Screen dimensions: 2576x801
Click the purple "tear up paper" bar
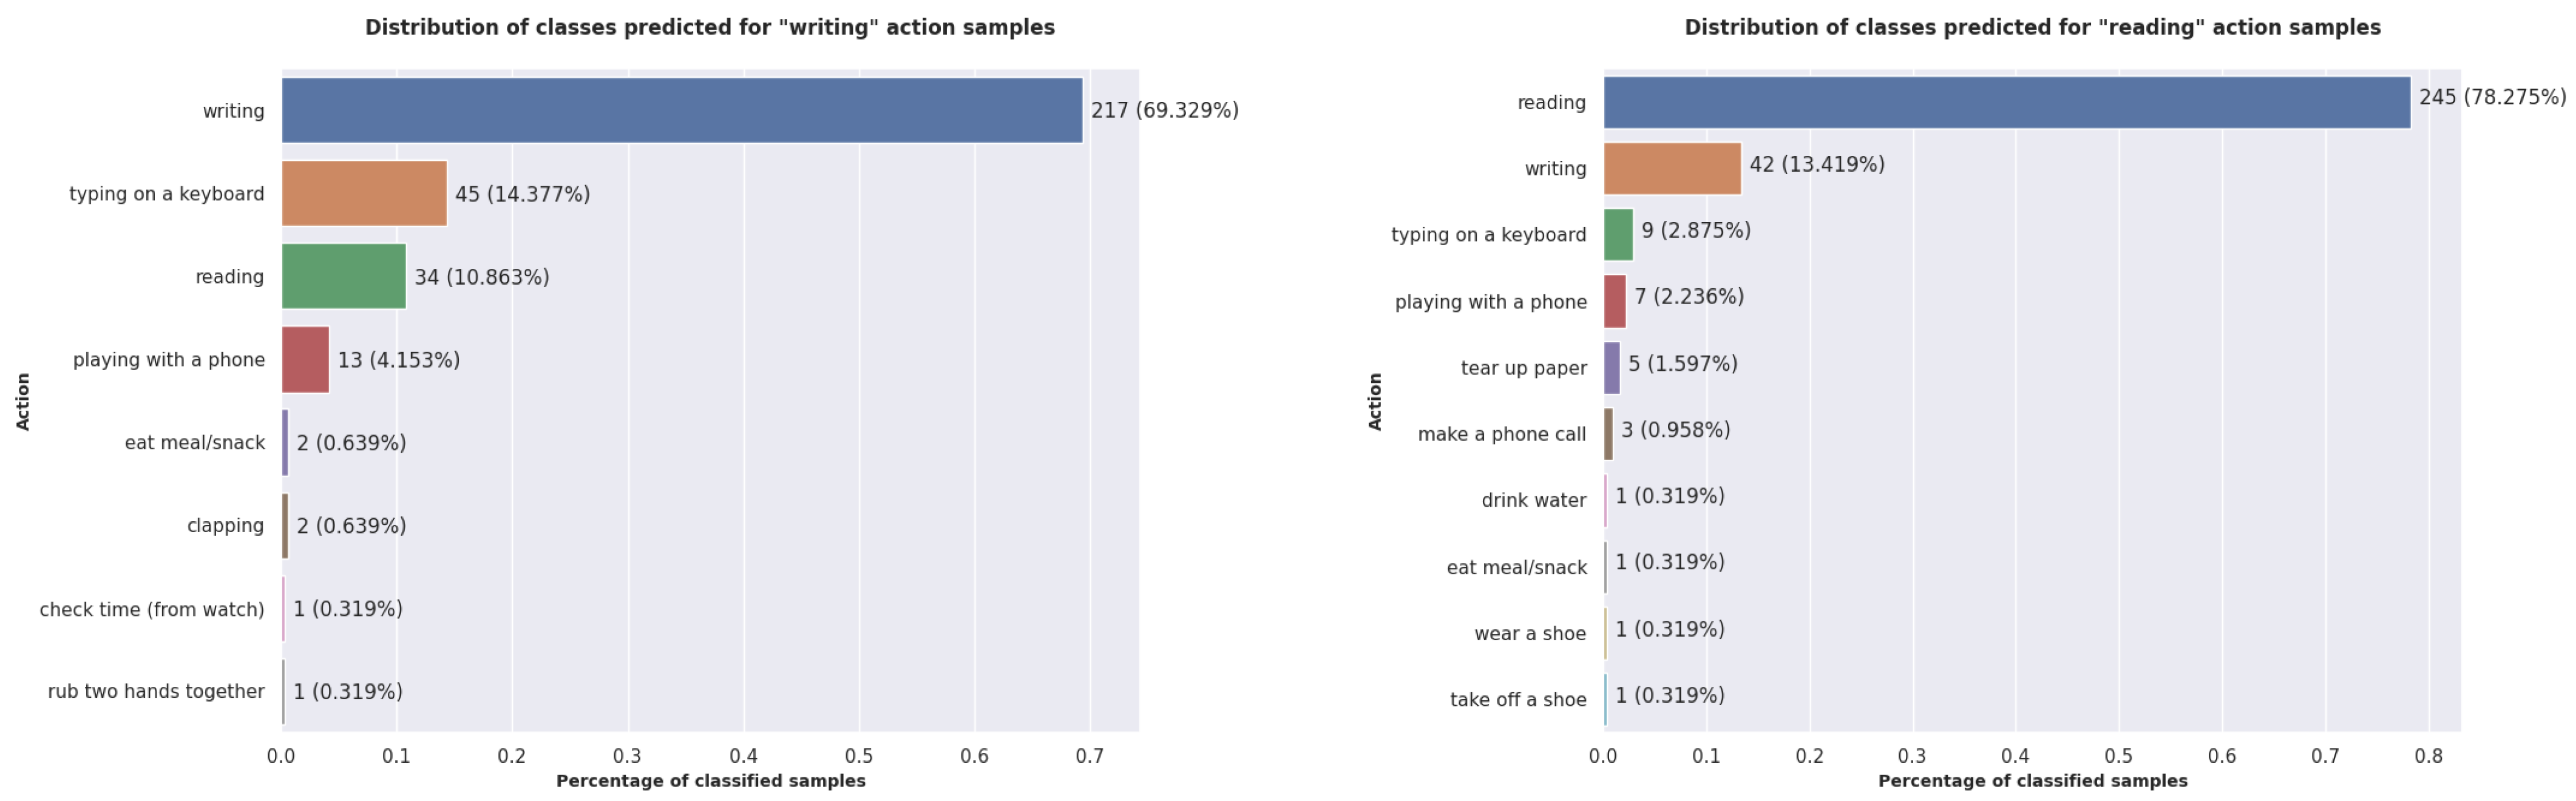1612,368
